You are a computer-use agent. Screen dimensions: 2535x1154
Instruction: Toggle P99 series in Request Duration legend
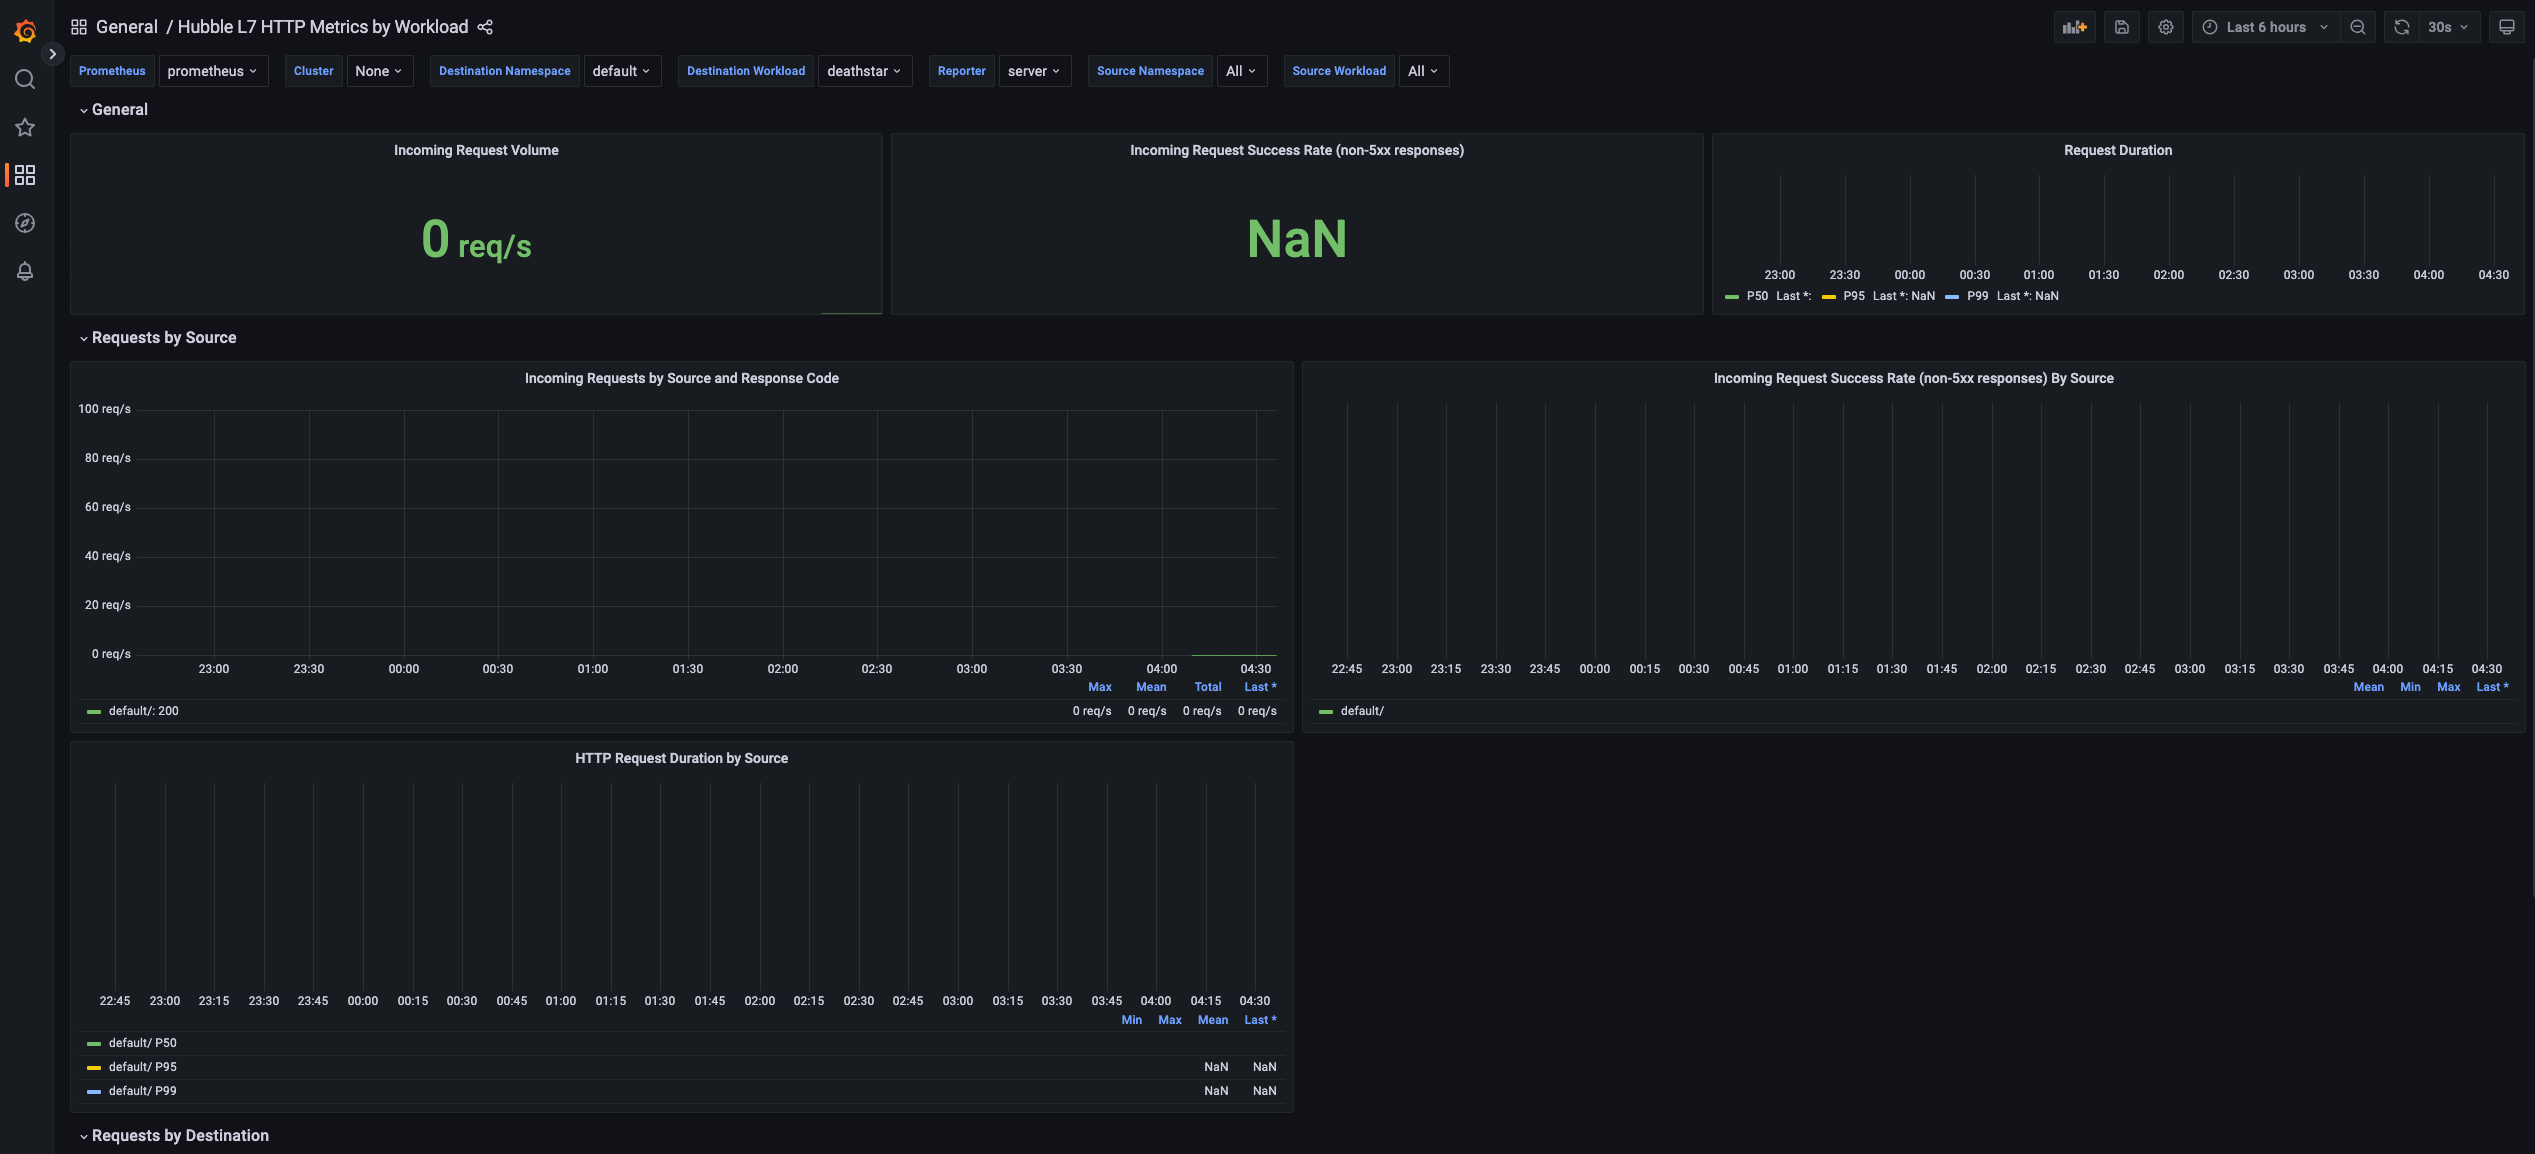point(1977,296)
